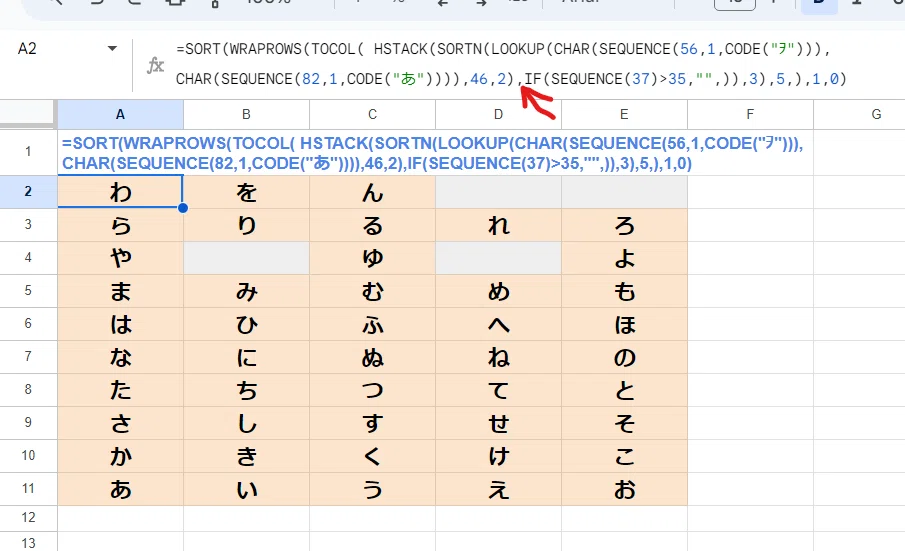This screenshot has width=905, height=551.
Task: Click cell containing み
Action: click(x=246, y=290)
